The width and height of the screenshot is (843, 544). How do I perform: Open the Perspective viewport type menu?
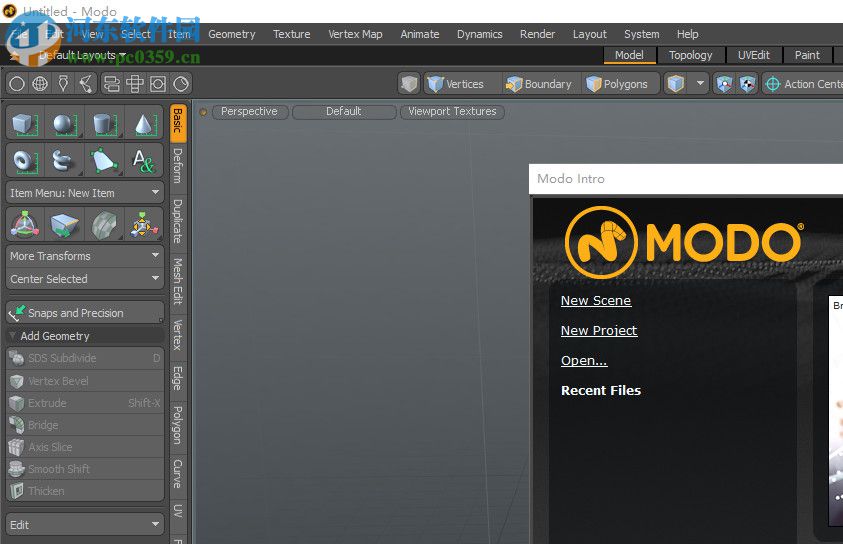[x=250, y=112]
